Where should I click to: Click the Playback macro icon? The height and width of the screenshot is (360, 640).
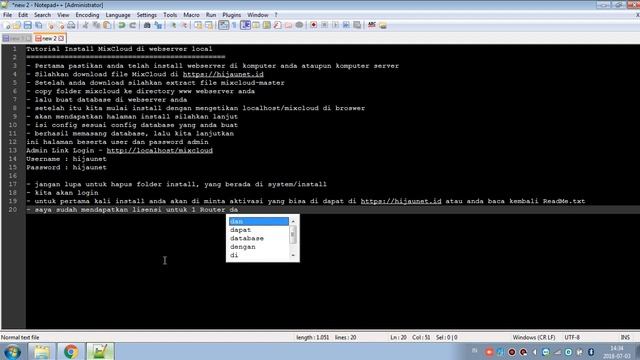[335, 25]
